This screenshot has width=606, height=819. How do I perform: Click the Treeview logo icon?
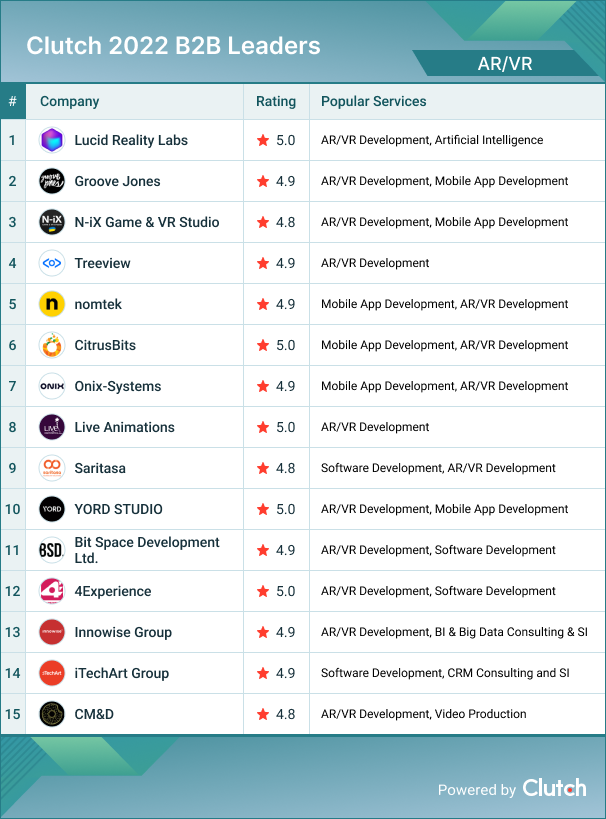click(x=52, y=263)
